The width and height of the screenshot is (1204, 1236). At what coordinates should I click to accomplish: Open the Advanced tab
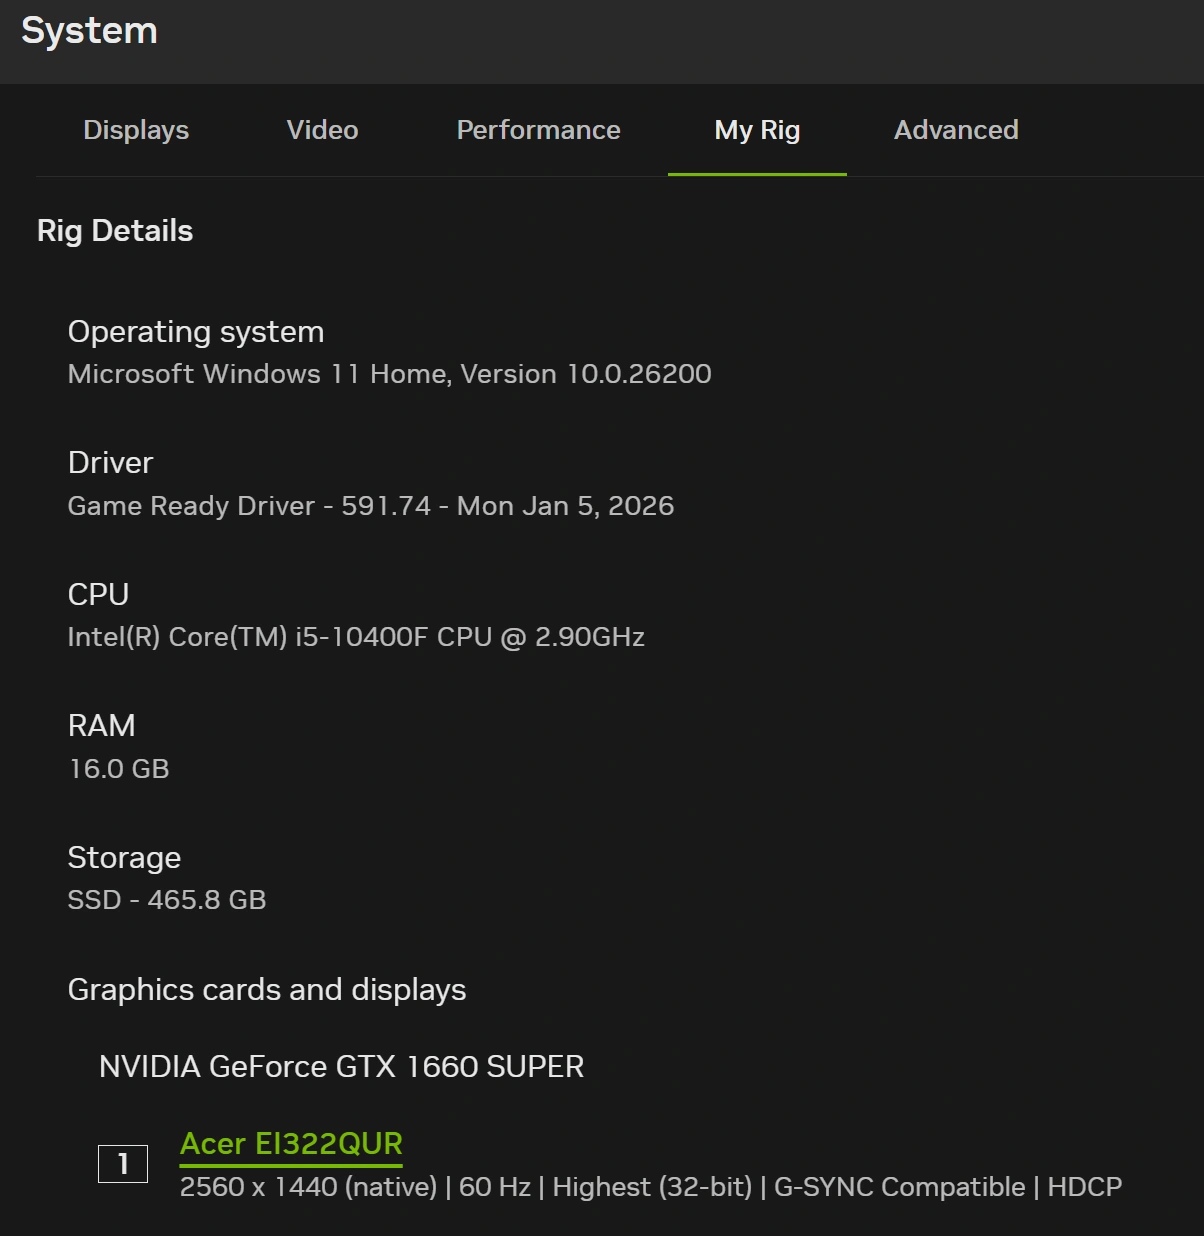(x=956, y=130)
